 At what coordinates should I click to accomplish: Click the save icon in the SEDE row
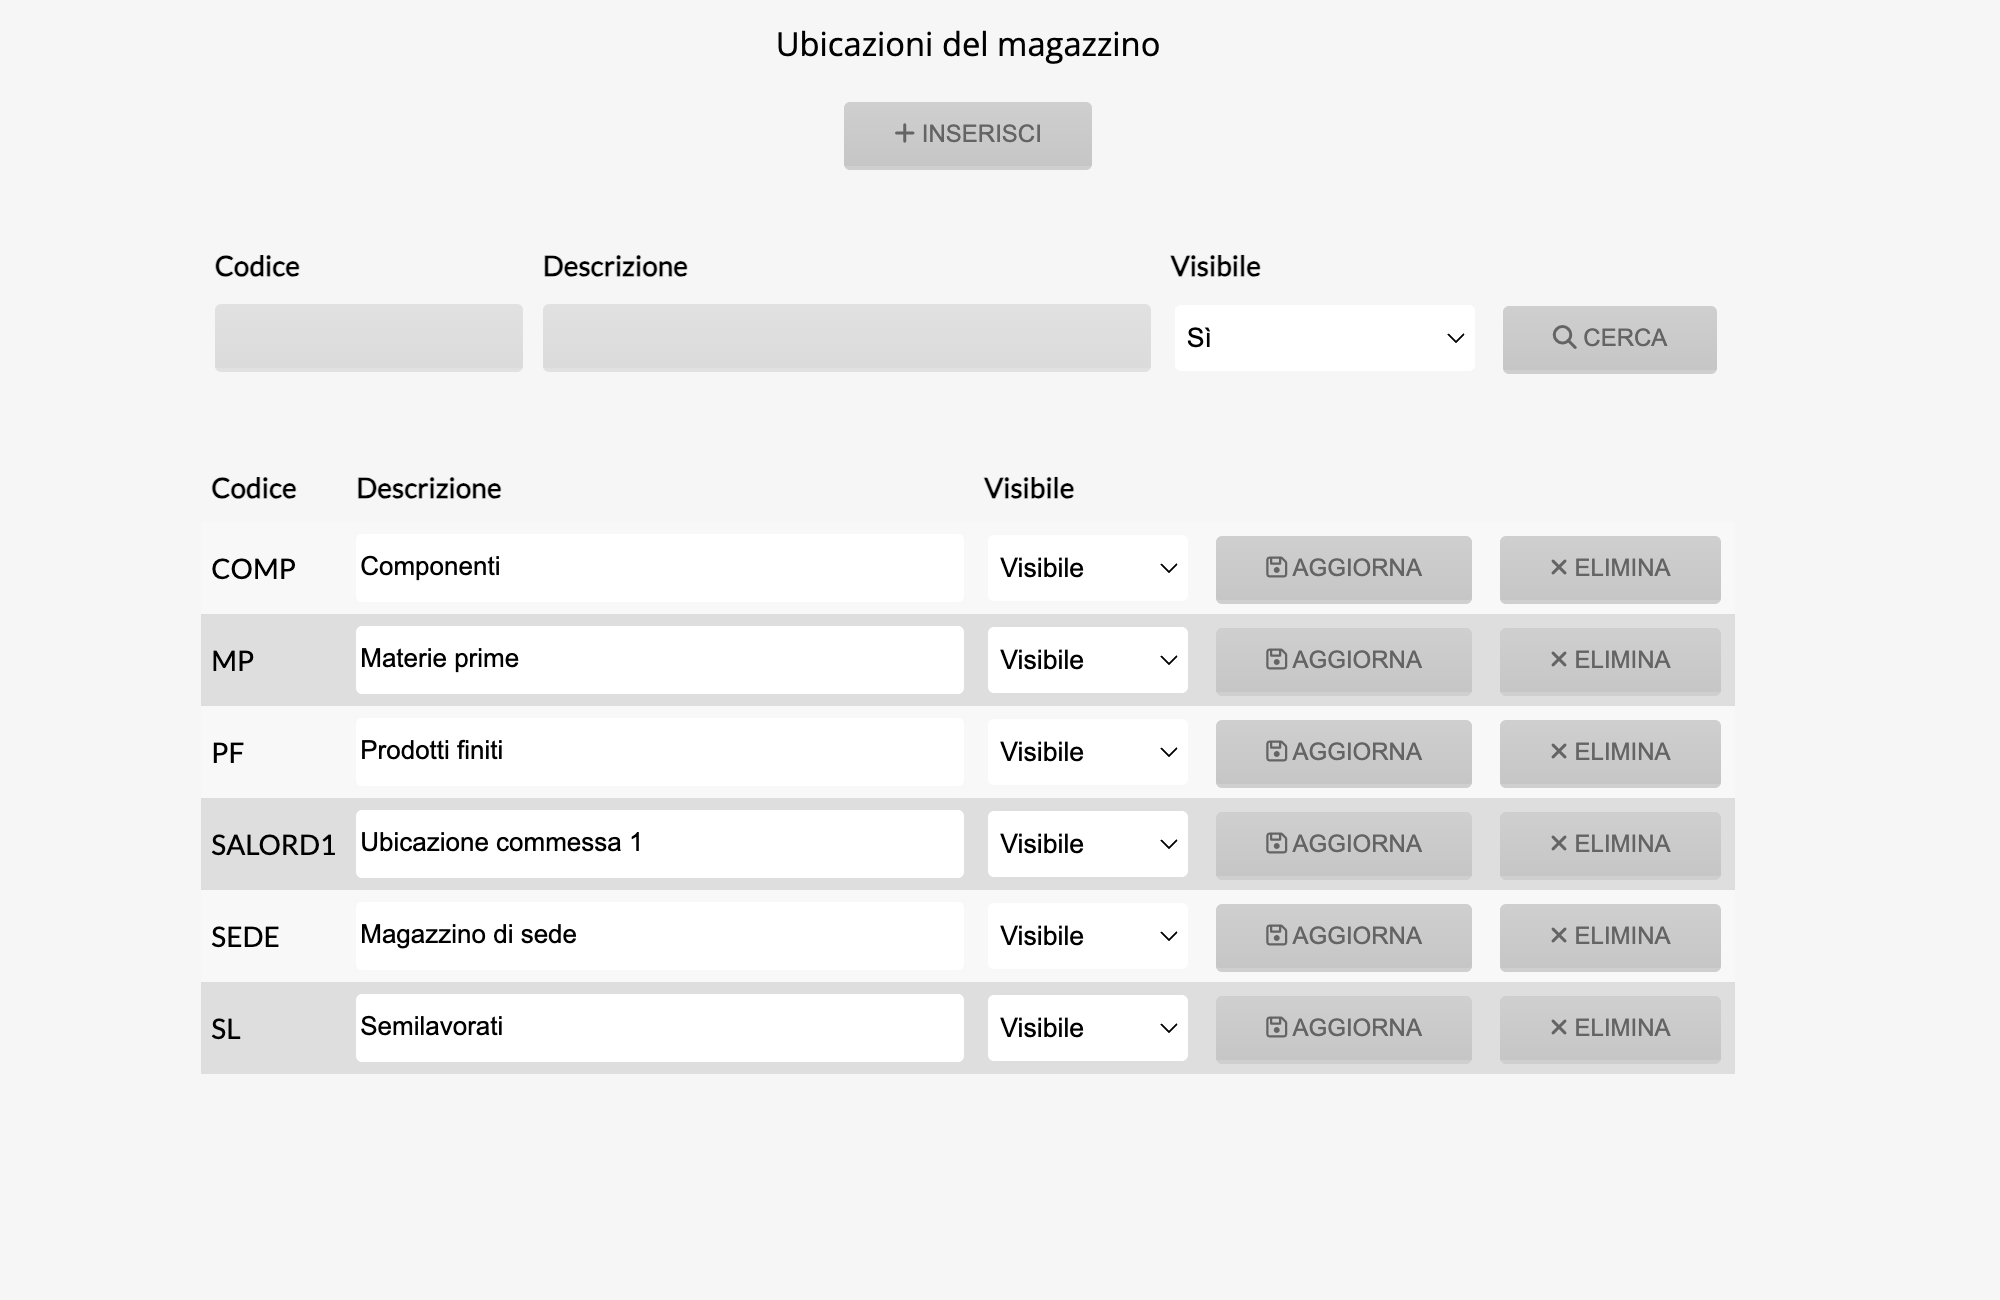(1276, 935)
